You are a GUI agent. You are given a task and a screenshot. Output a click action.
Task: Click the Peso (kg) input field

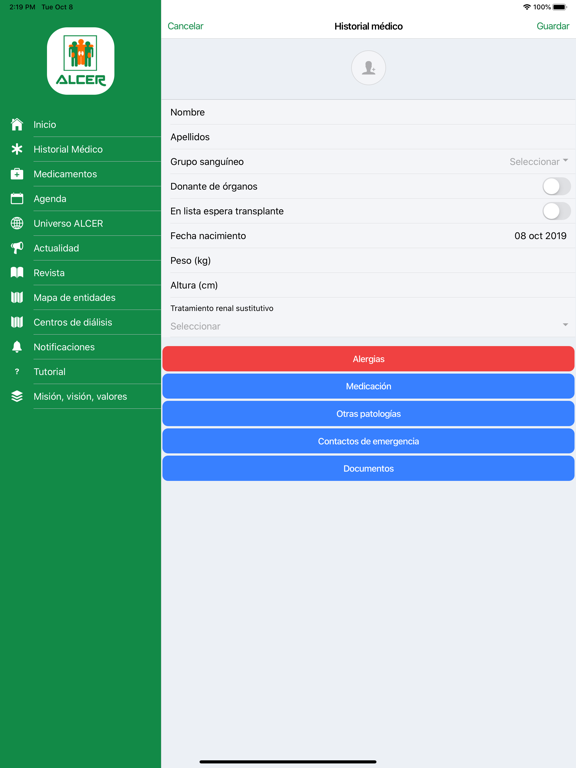(x=368, y=261)
